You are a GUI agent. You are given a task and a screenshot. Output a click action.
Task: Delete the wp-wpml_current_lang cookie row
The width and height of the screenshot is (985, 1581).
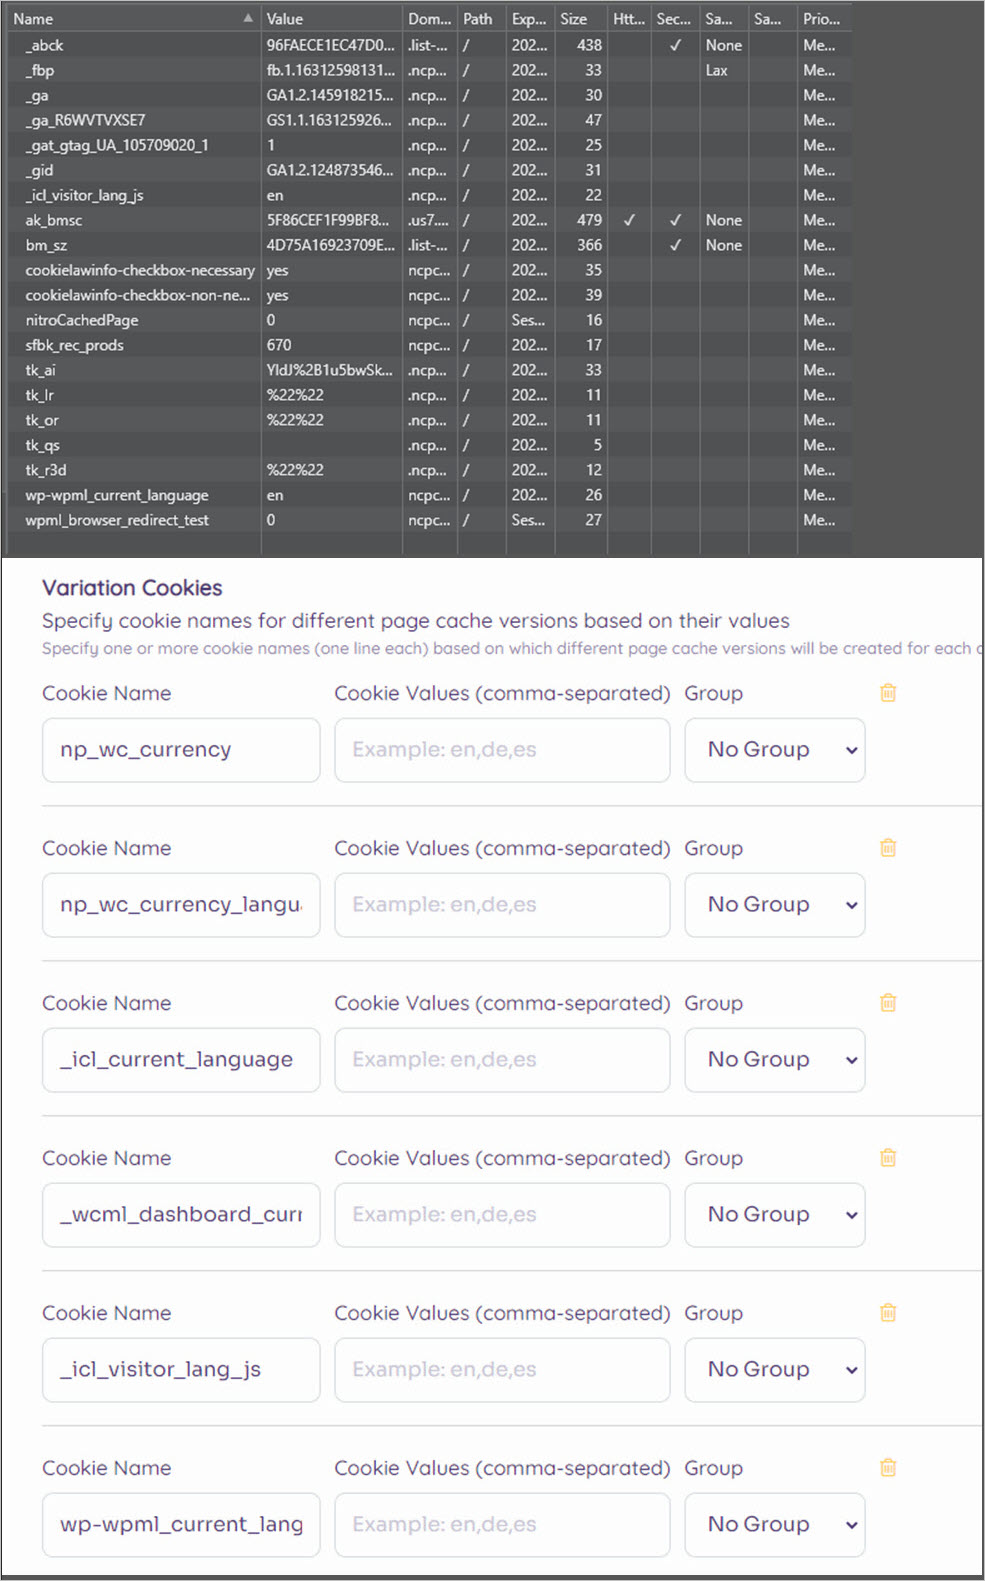point(888,1468)
